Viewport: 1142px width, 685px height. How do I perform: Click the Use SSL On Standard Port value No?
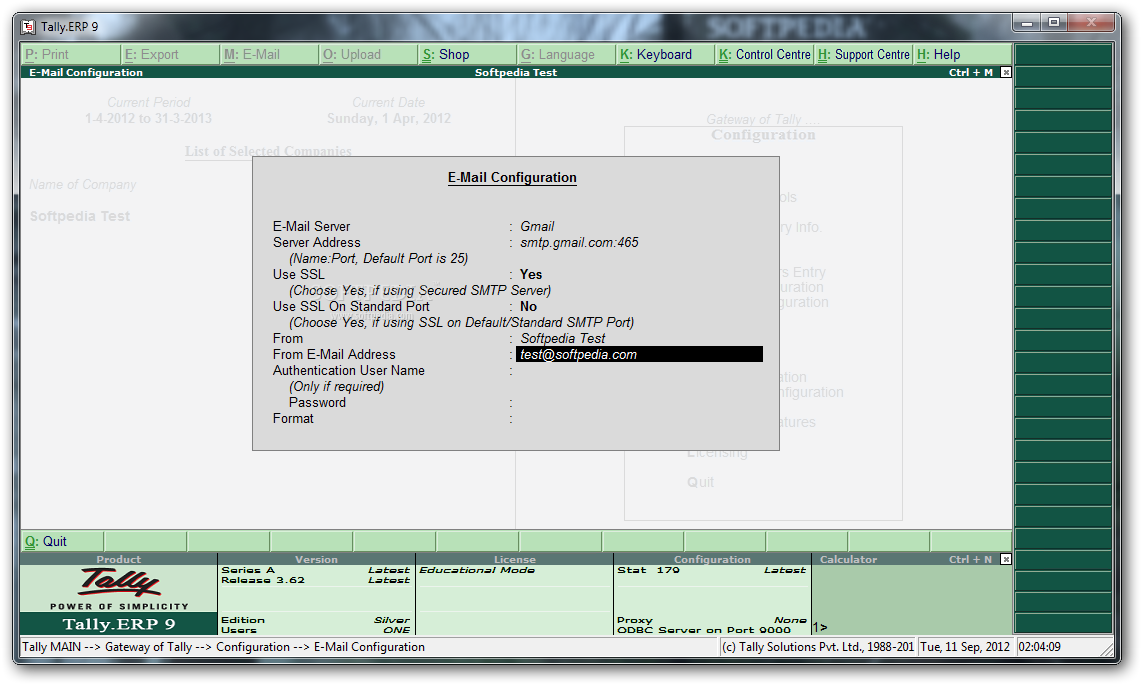tap(528, 306)
